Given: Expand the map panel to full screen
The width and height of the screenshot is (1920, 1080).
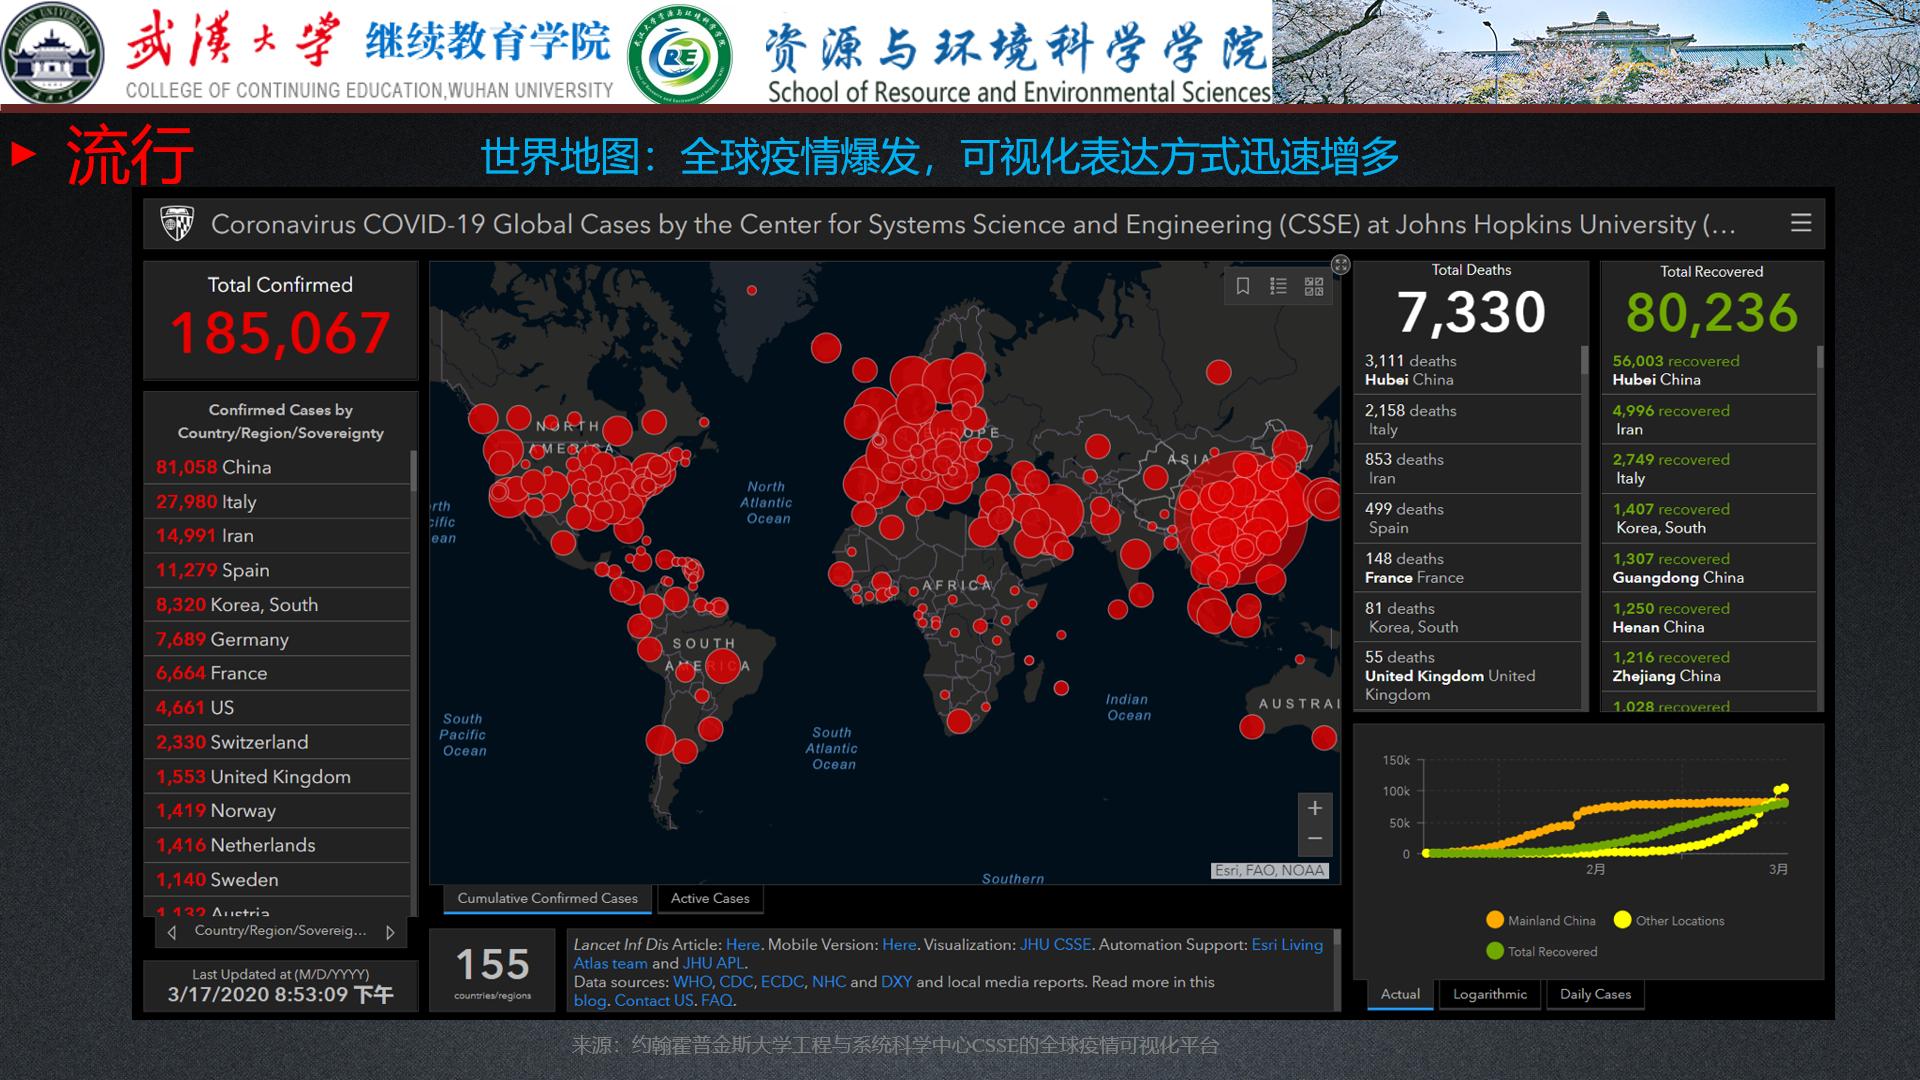Looking at the screenshot, I should [x=1341, y=265].
